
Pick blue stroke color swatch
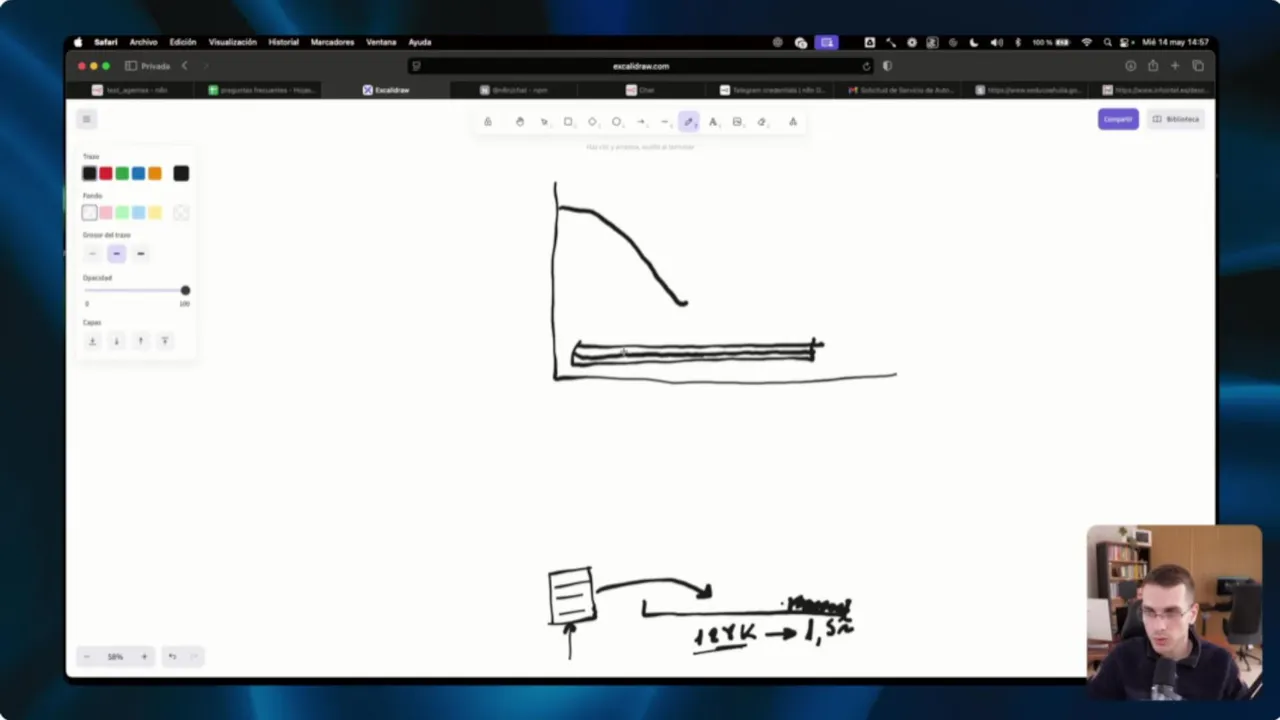pos(138,174)
